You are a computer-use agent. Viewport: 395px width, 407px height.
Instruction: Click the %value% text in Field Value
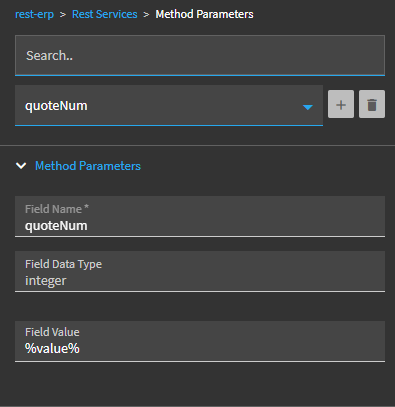(52, 348)
